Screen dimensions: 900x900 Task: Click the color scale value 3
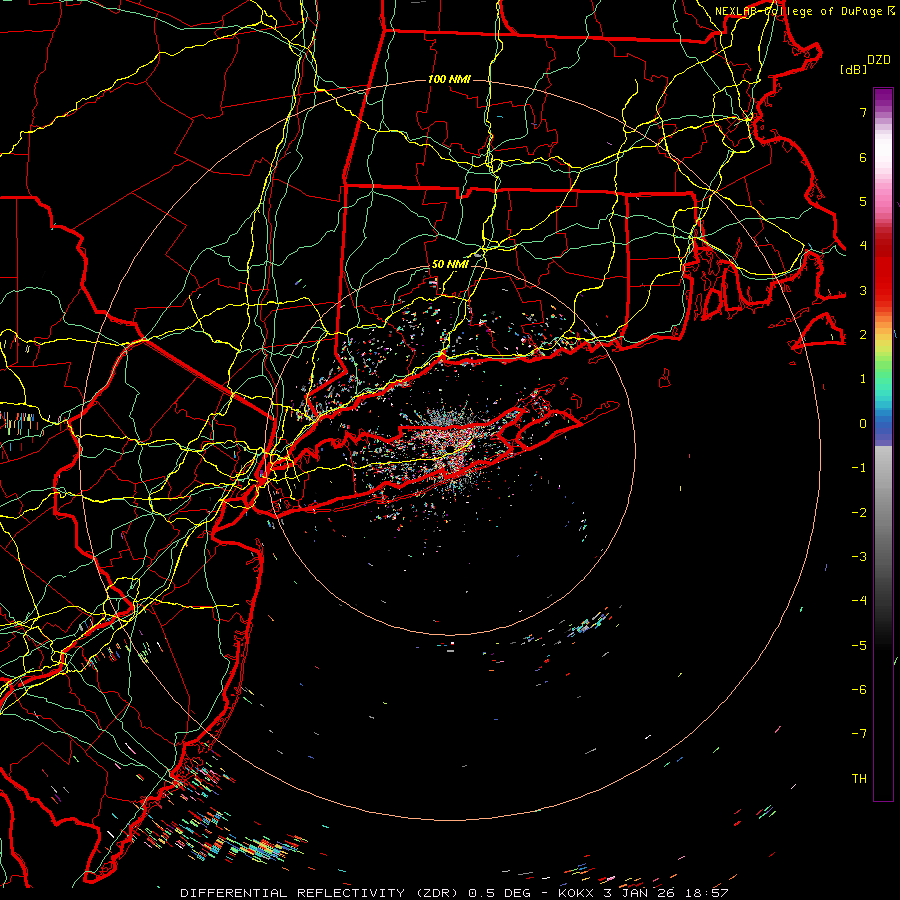coord(863,290)
